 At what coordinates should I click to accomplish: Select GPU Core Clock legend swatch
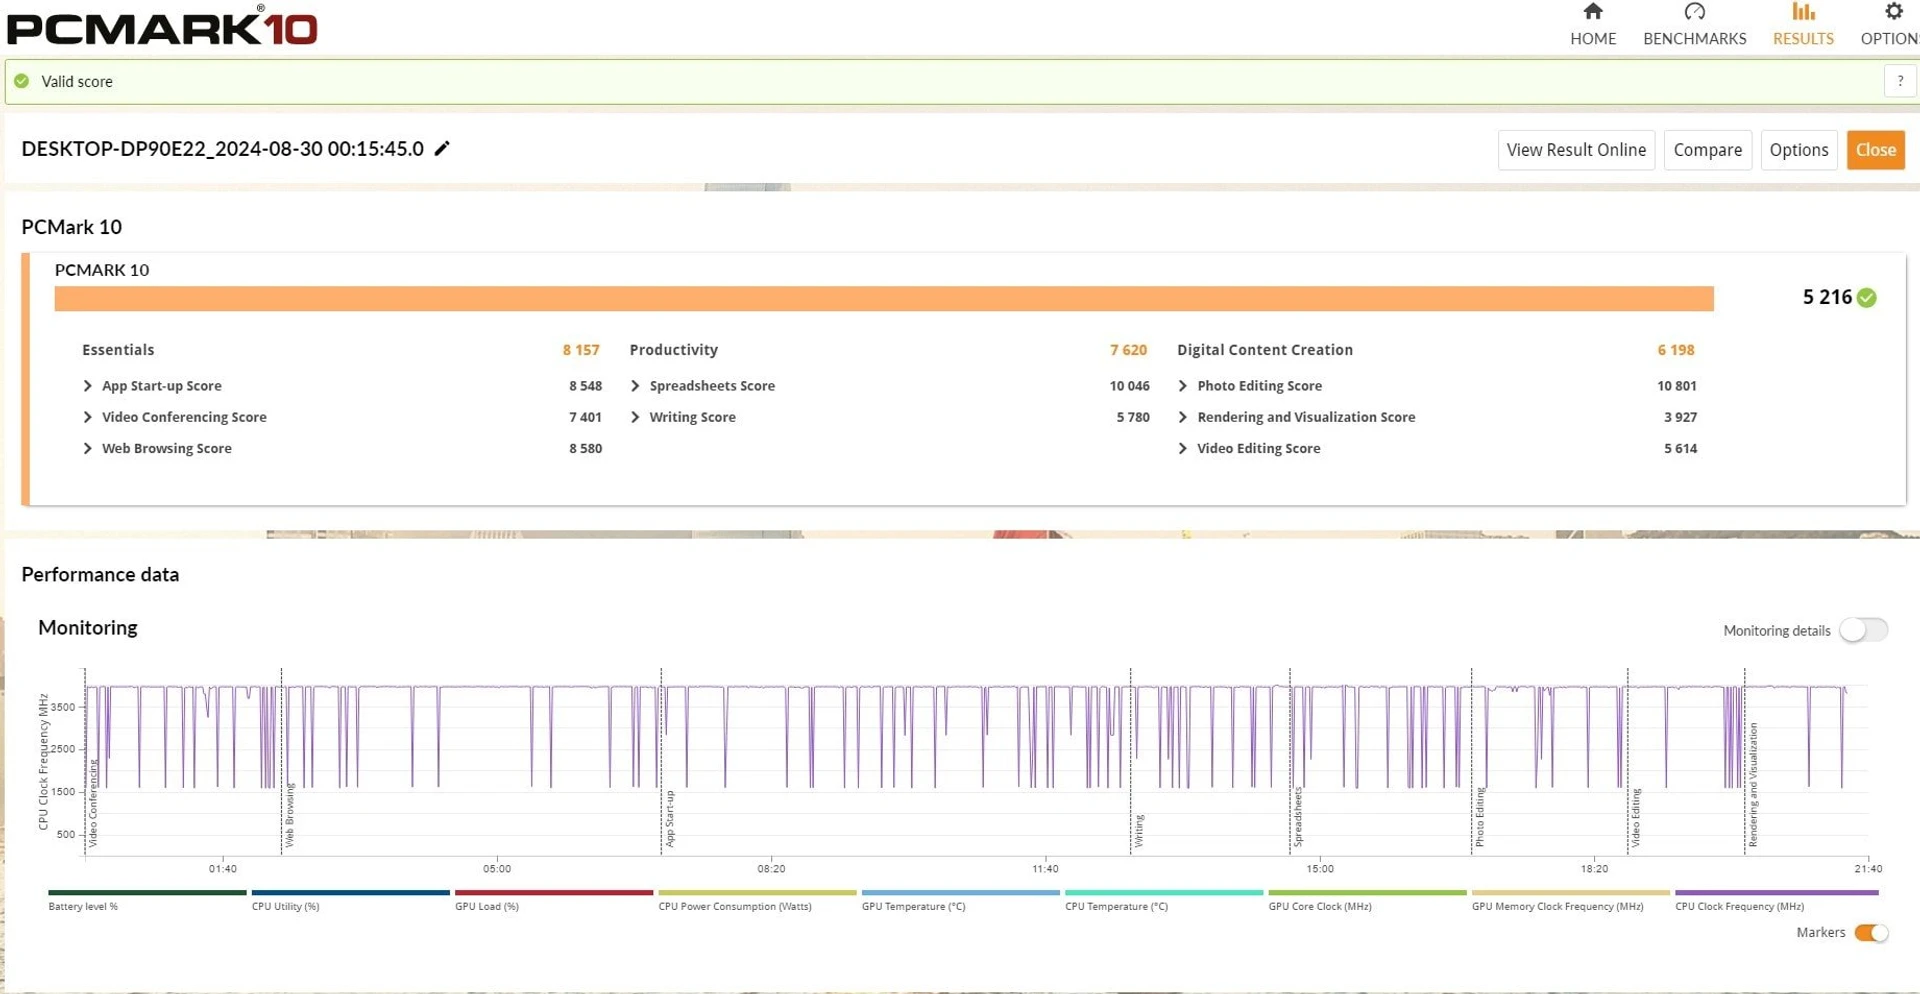(1367, 893)
